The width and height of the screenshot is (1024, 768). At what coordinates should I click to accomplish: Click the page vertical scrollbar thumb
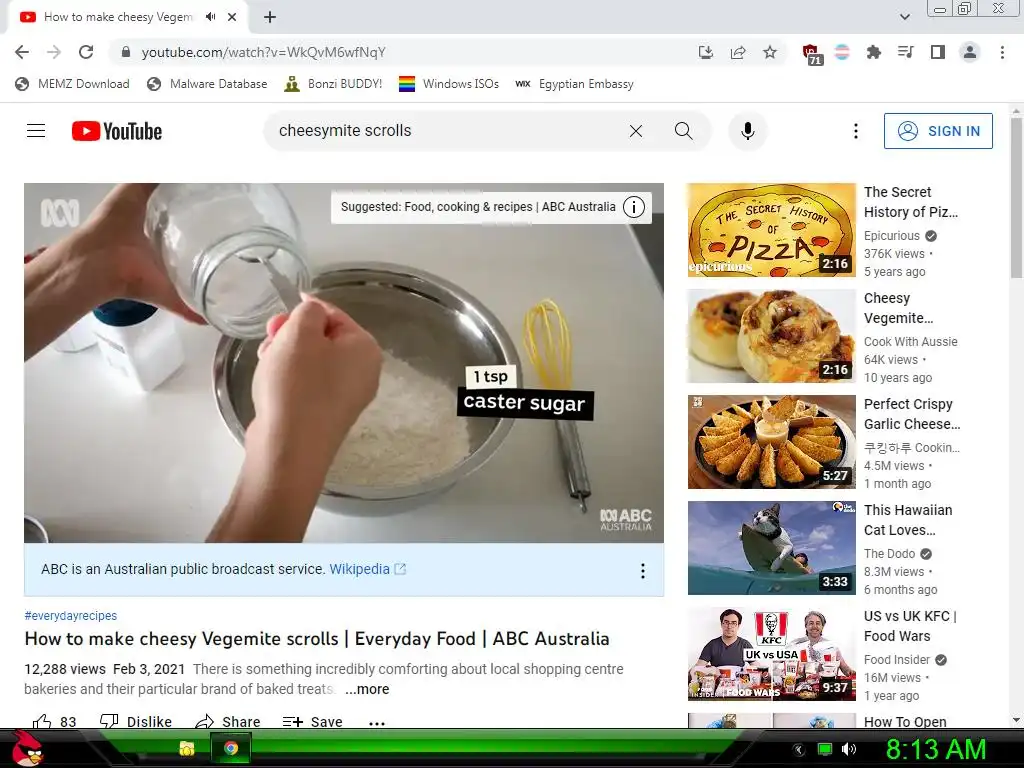[1016, 196]
